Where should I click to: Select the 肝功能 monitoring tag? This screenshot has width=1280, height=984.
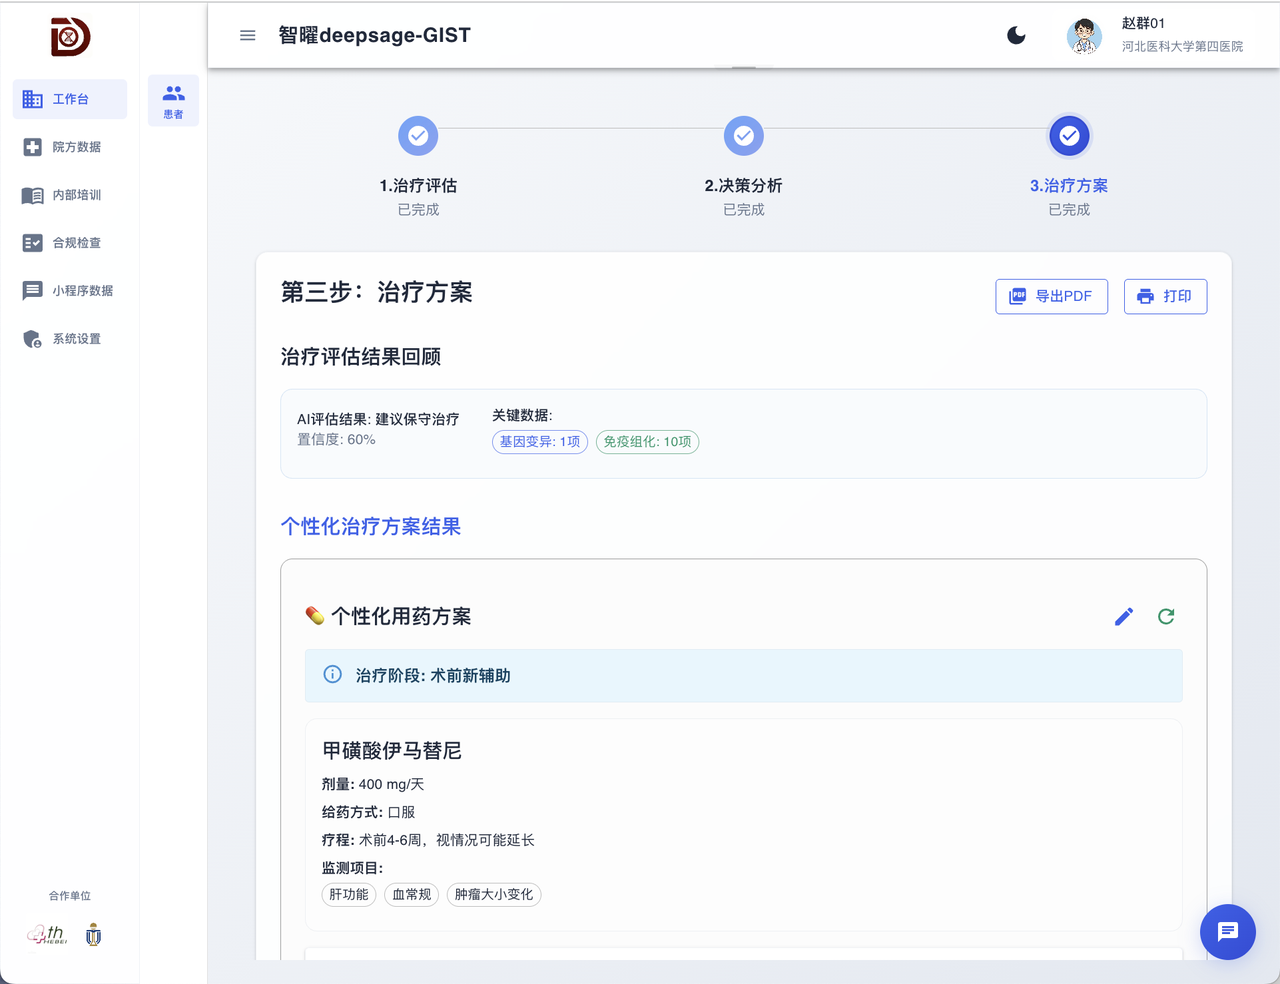pos(348,895)
